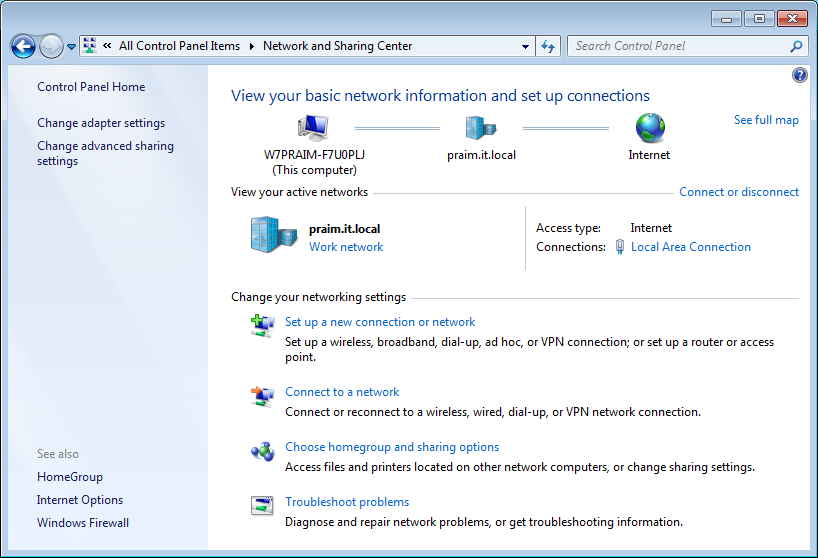The image size is (818, 558).
Task: Open Local Area Connection status
Action: [x=691, y=247]
